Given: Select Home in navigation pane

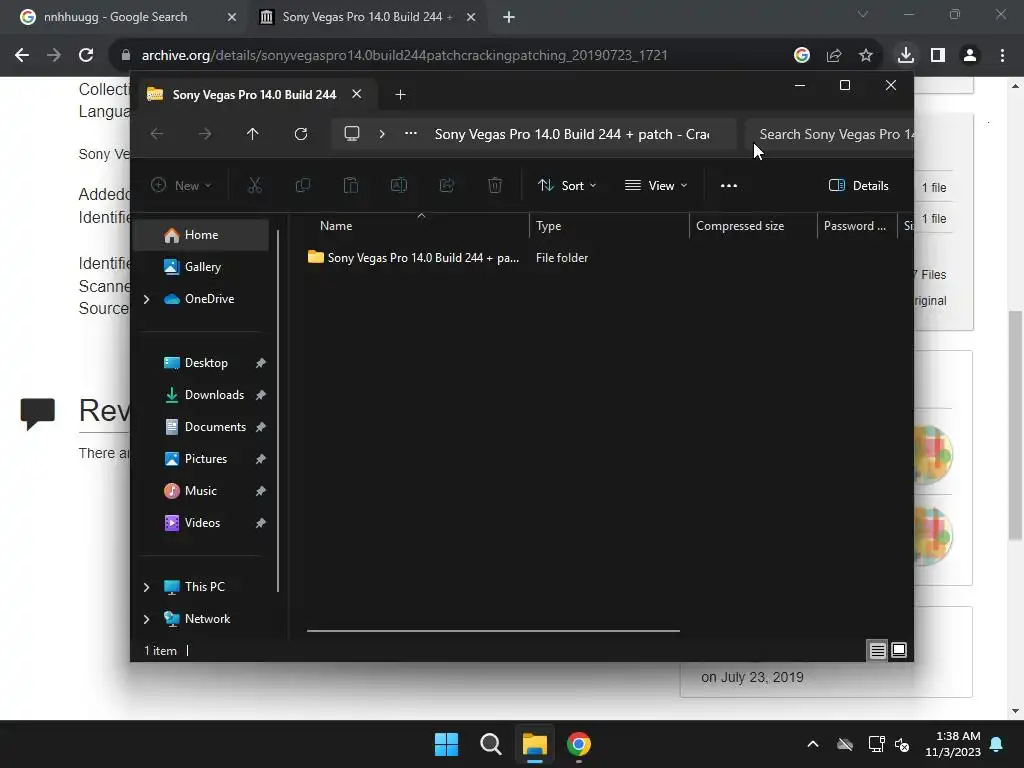Looking at the screenshot, I should pyautogui.click(x=201, y=235).
